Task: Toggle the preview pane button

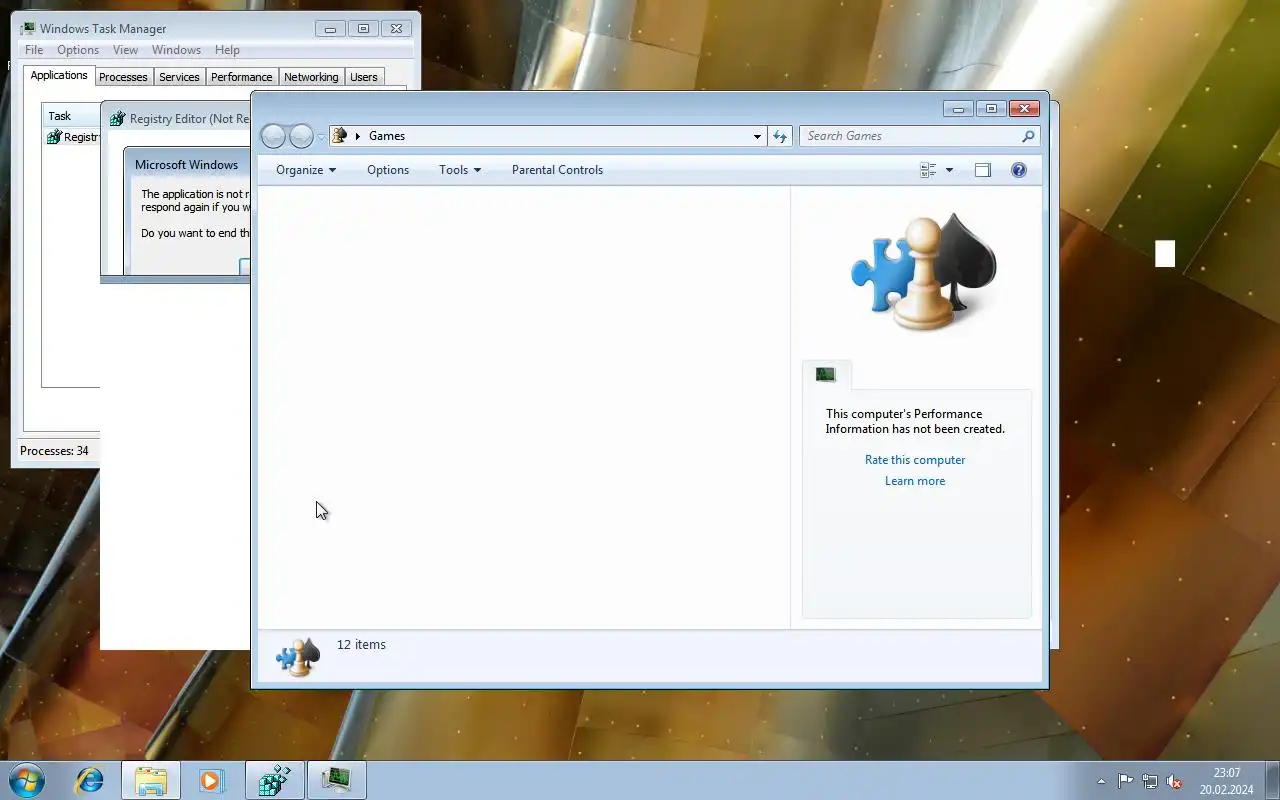Action: 983,170
